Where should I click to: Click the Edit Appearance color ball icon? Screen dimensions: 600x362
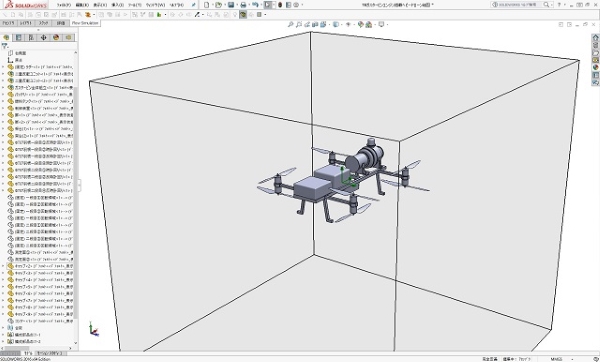[x=360, y=24]
